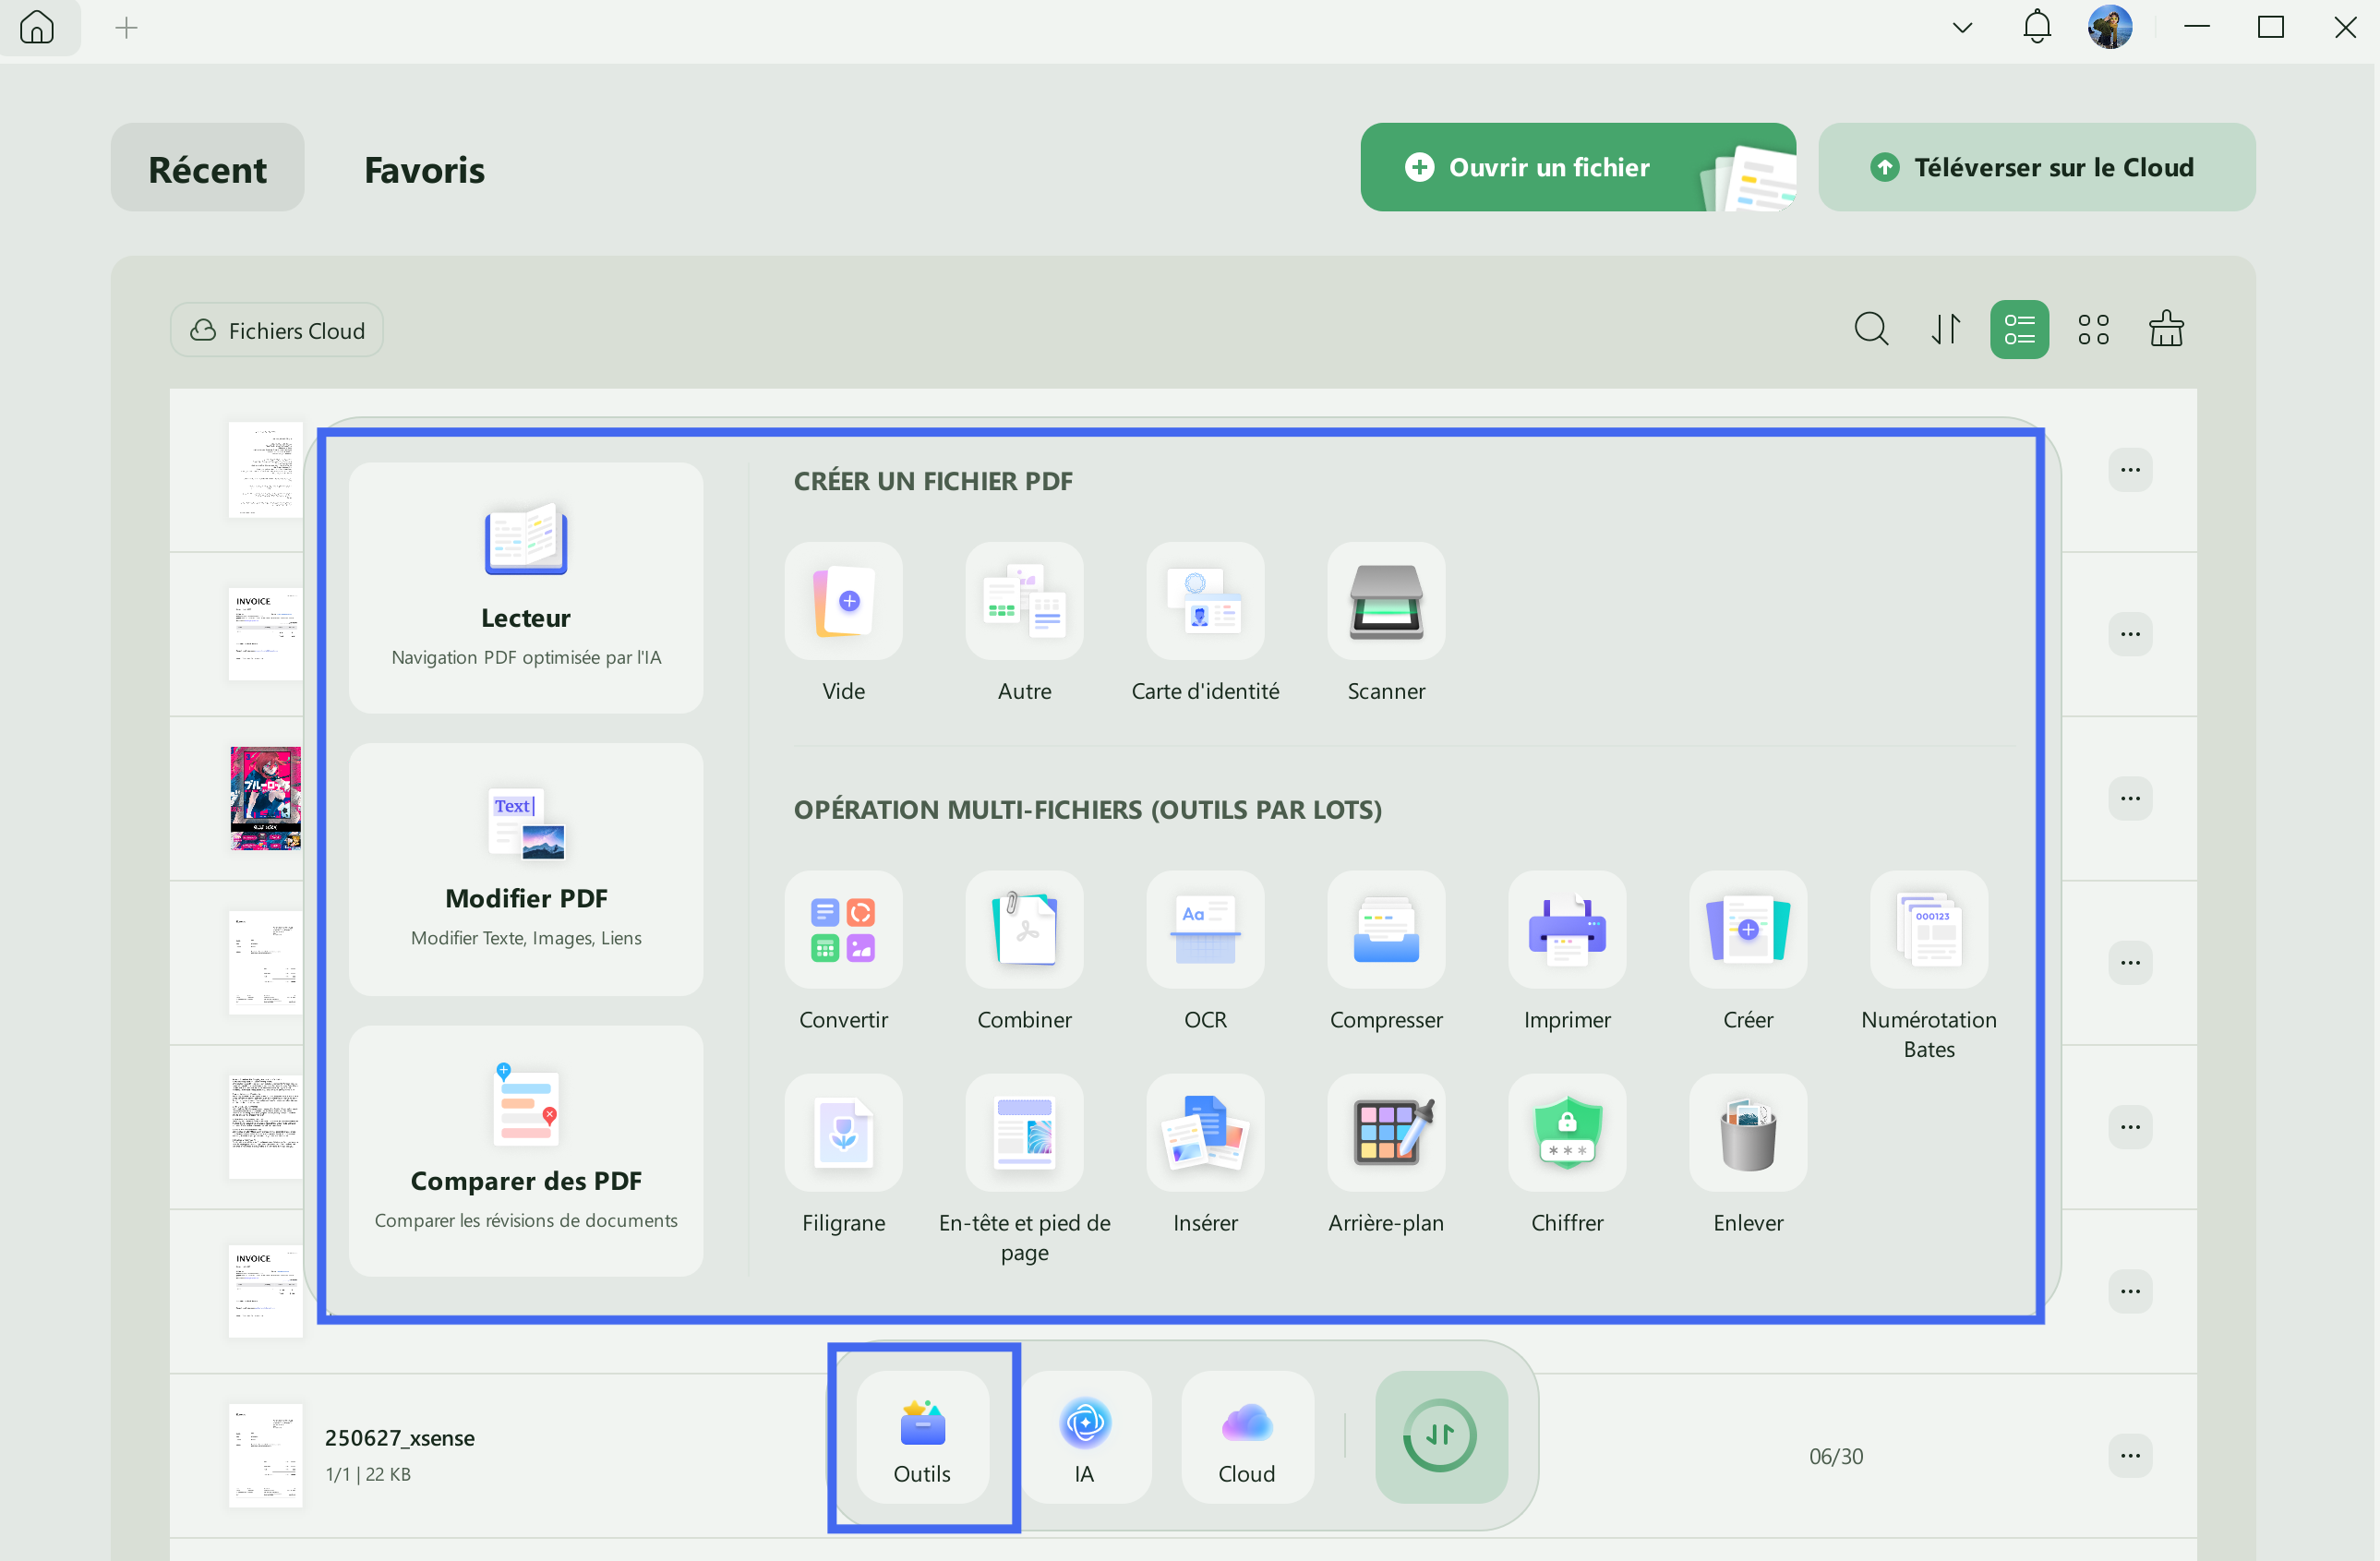Click the Arrière-plan tool icon
This screenshot has height=1561, width=2380.
1385,1133
